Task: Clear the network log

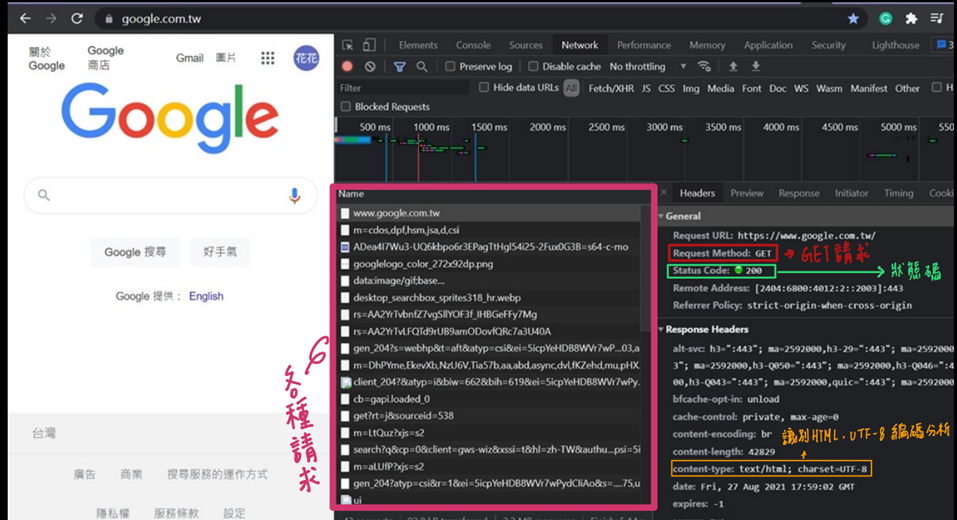Action: coord(370,67)
